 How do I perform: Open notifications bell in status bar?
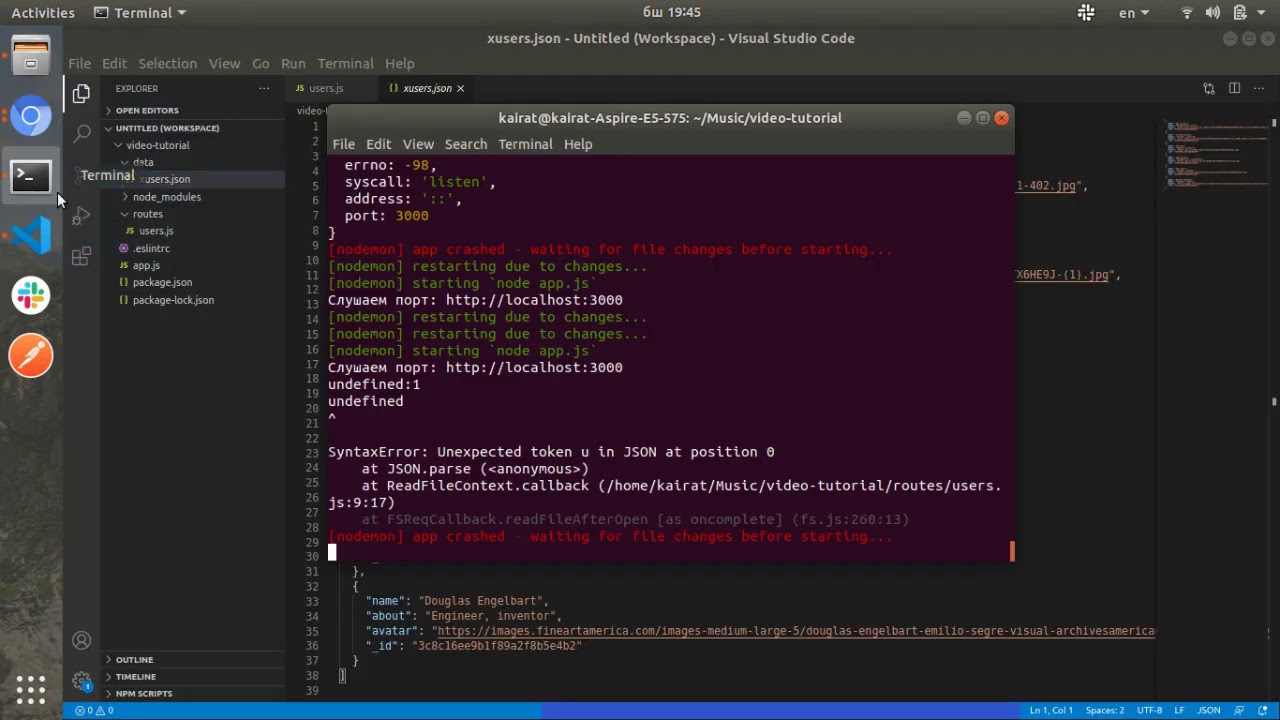point(1262,710)
